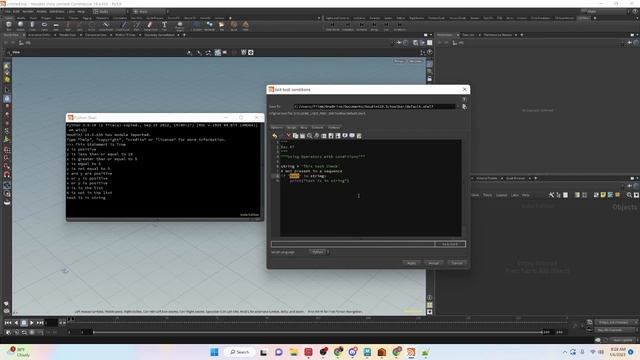
Task: Open the Windows Start menu
Action: pos(214,352)
